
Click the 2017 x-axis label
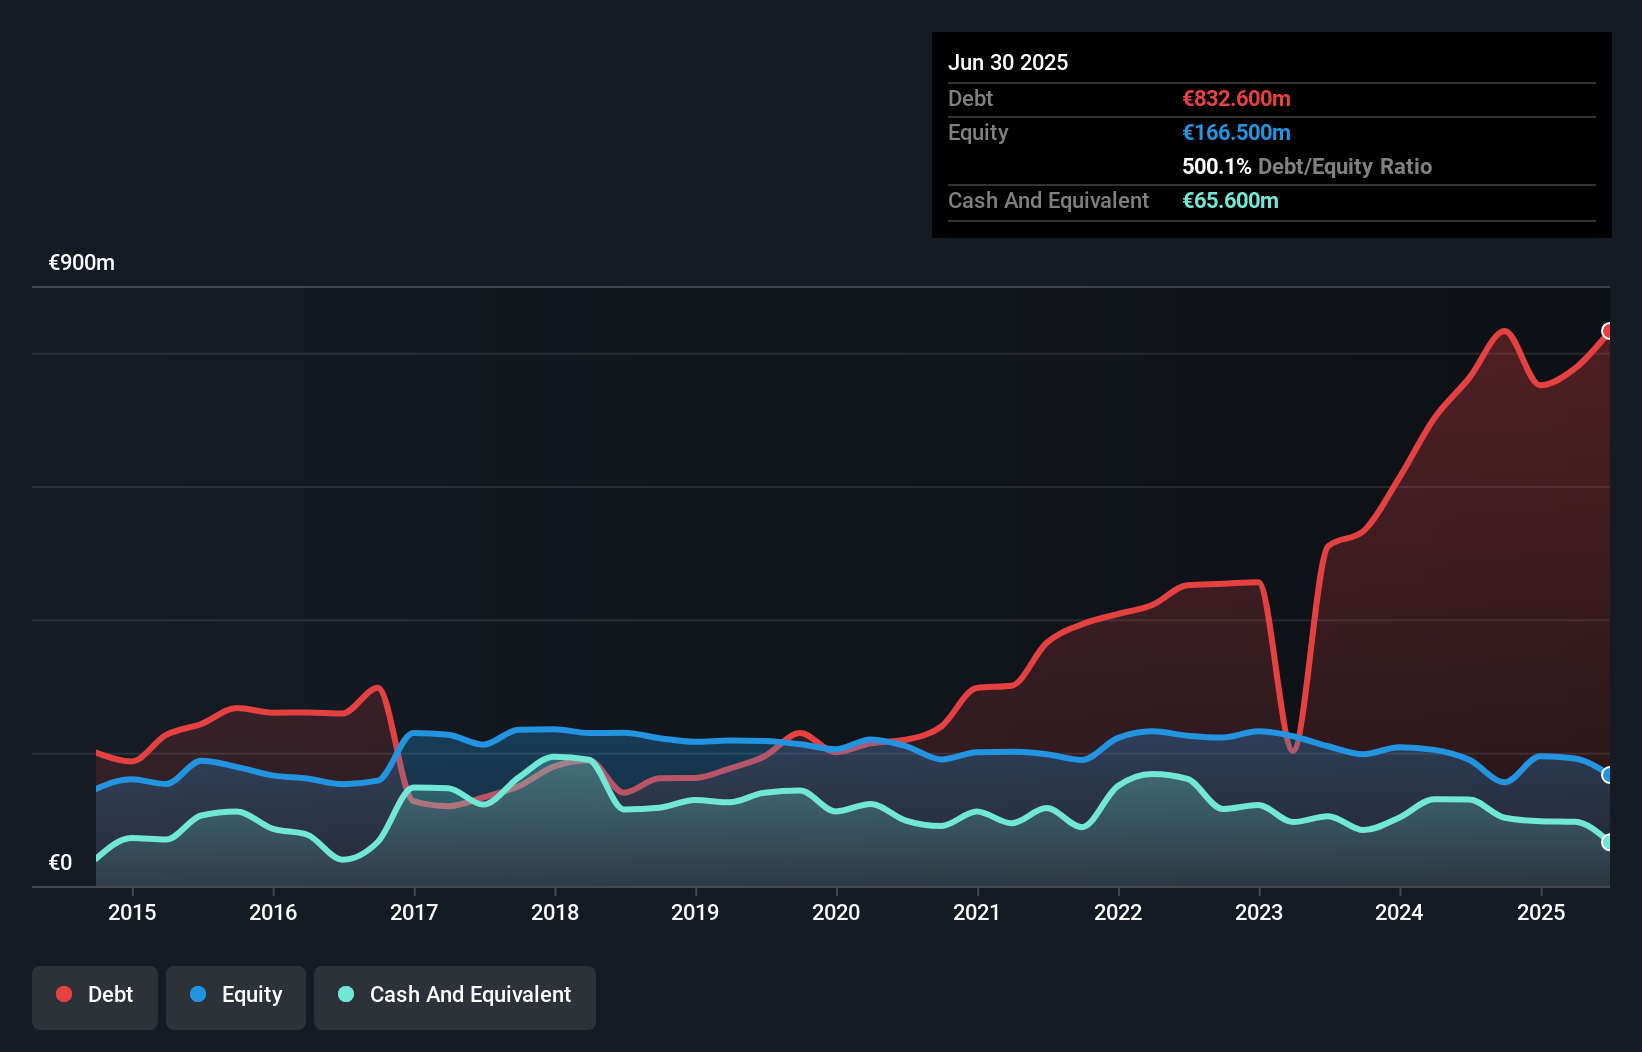414,912
